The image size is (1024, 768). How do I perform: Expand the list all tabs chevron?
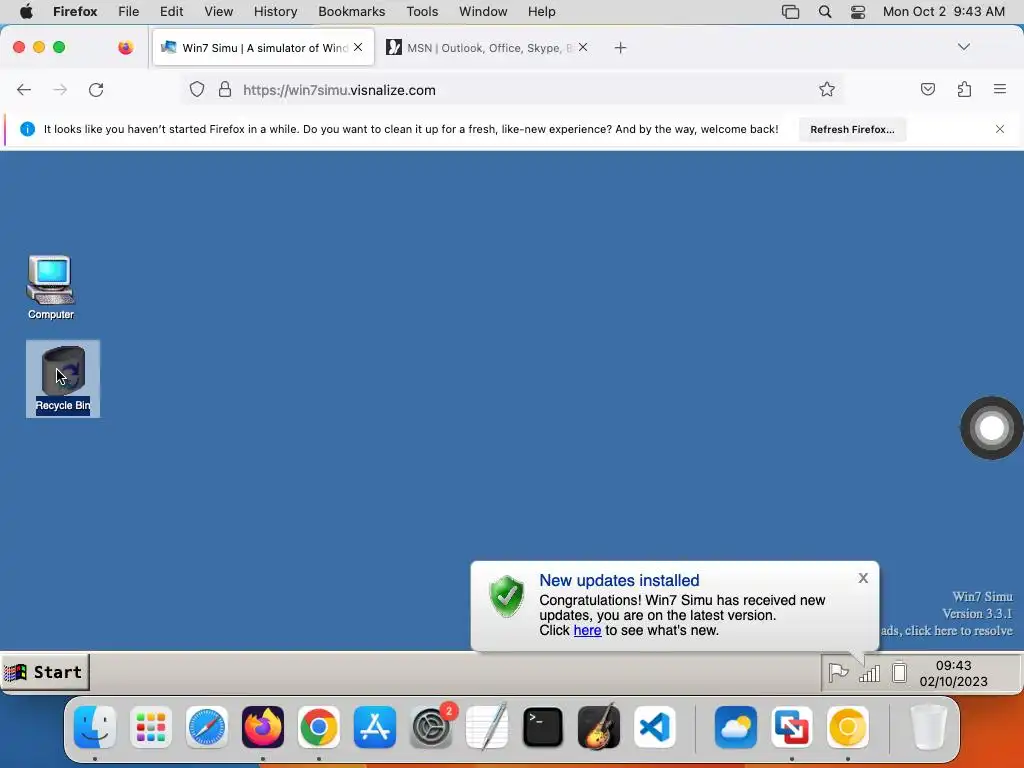pos(963,47)
